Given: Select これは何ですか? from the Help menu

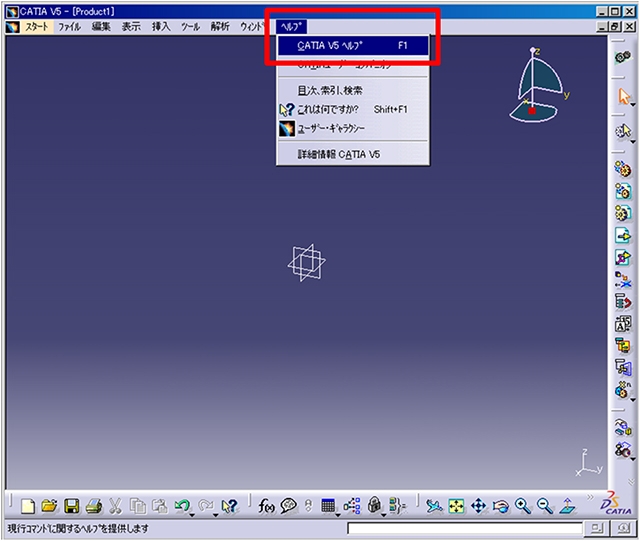Looking at the screenshot, I should 353,109.
